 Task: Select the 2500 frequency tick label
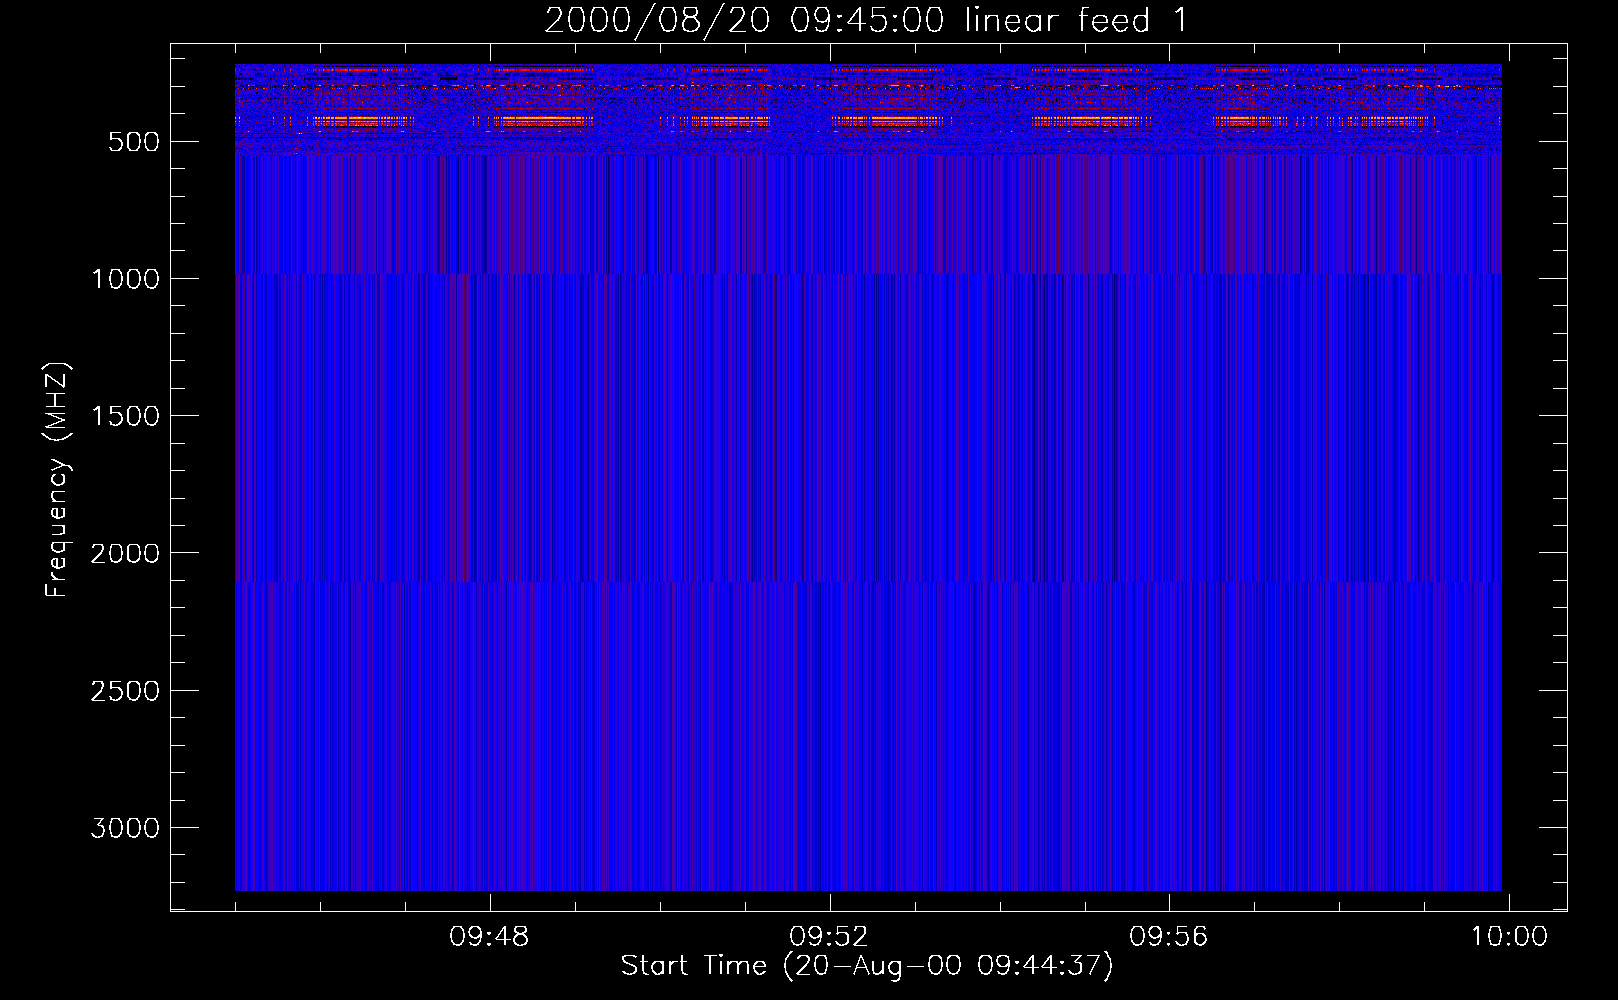[125, 691]
